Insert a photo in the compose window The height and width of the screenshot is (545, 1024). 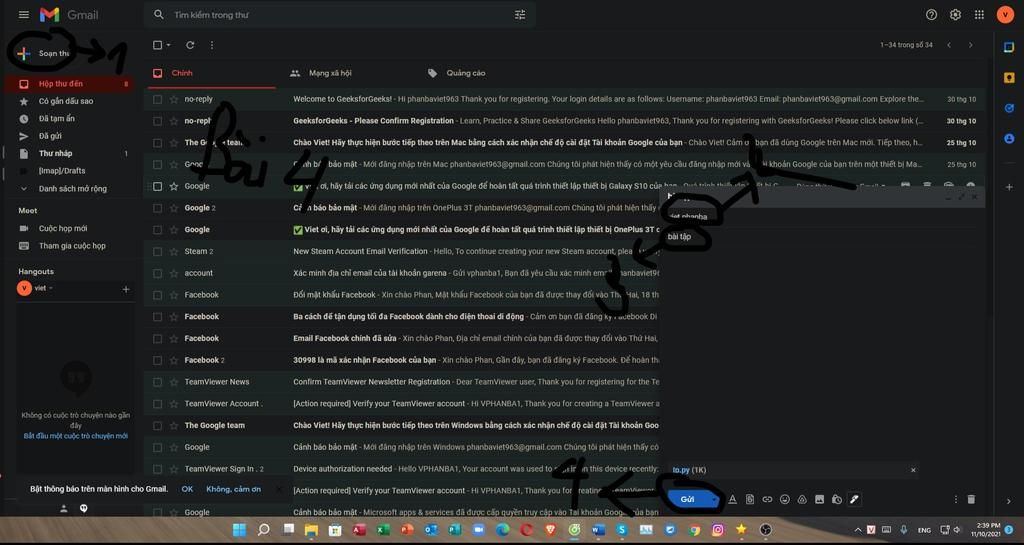pyautogui.click(x=819, y=499)
